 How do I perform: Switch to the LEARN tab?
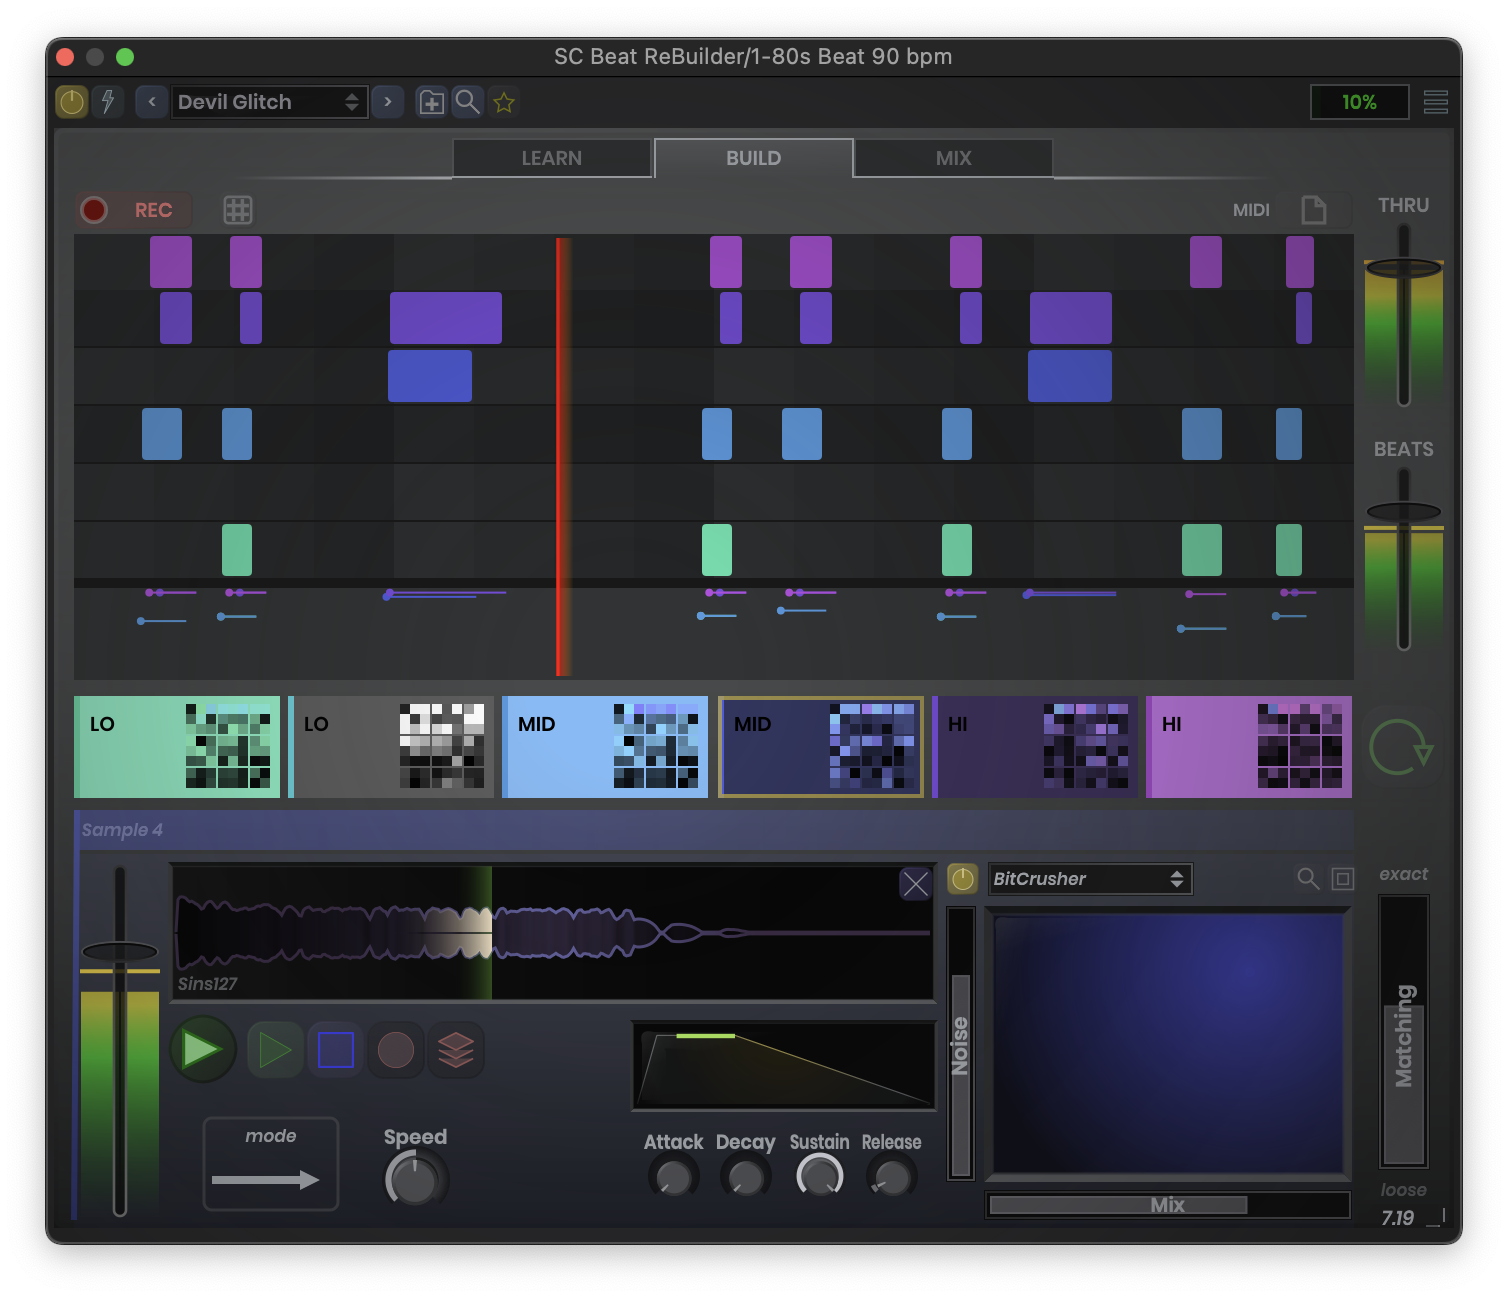[x=552, y=158]
